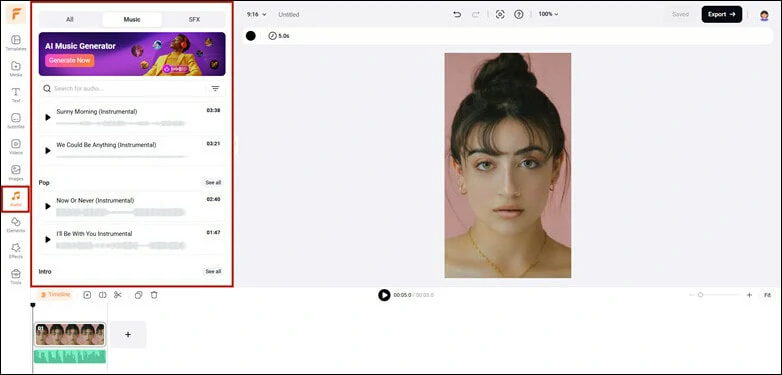Click the magnifier icon in audio search
Screen dimensions: 782x375
(x=47, y=89)
